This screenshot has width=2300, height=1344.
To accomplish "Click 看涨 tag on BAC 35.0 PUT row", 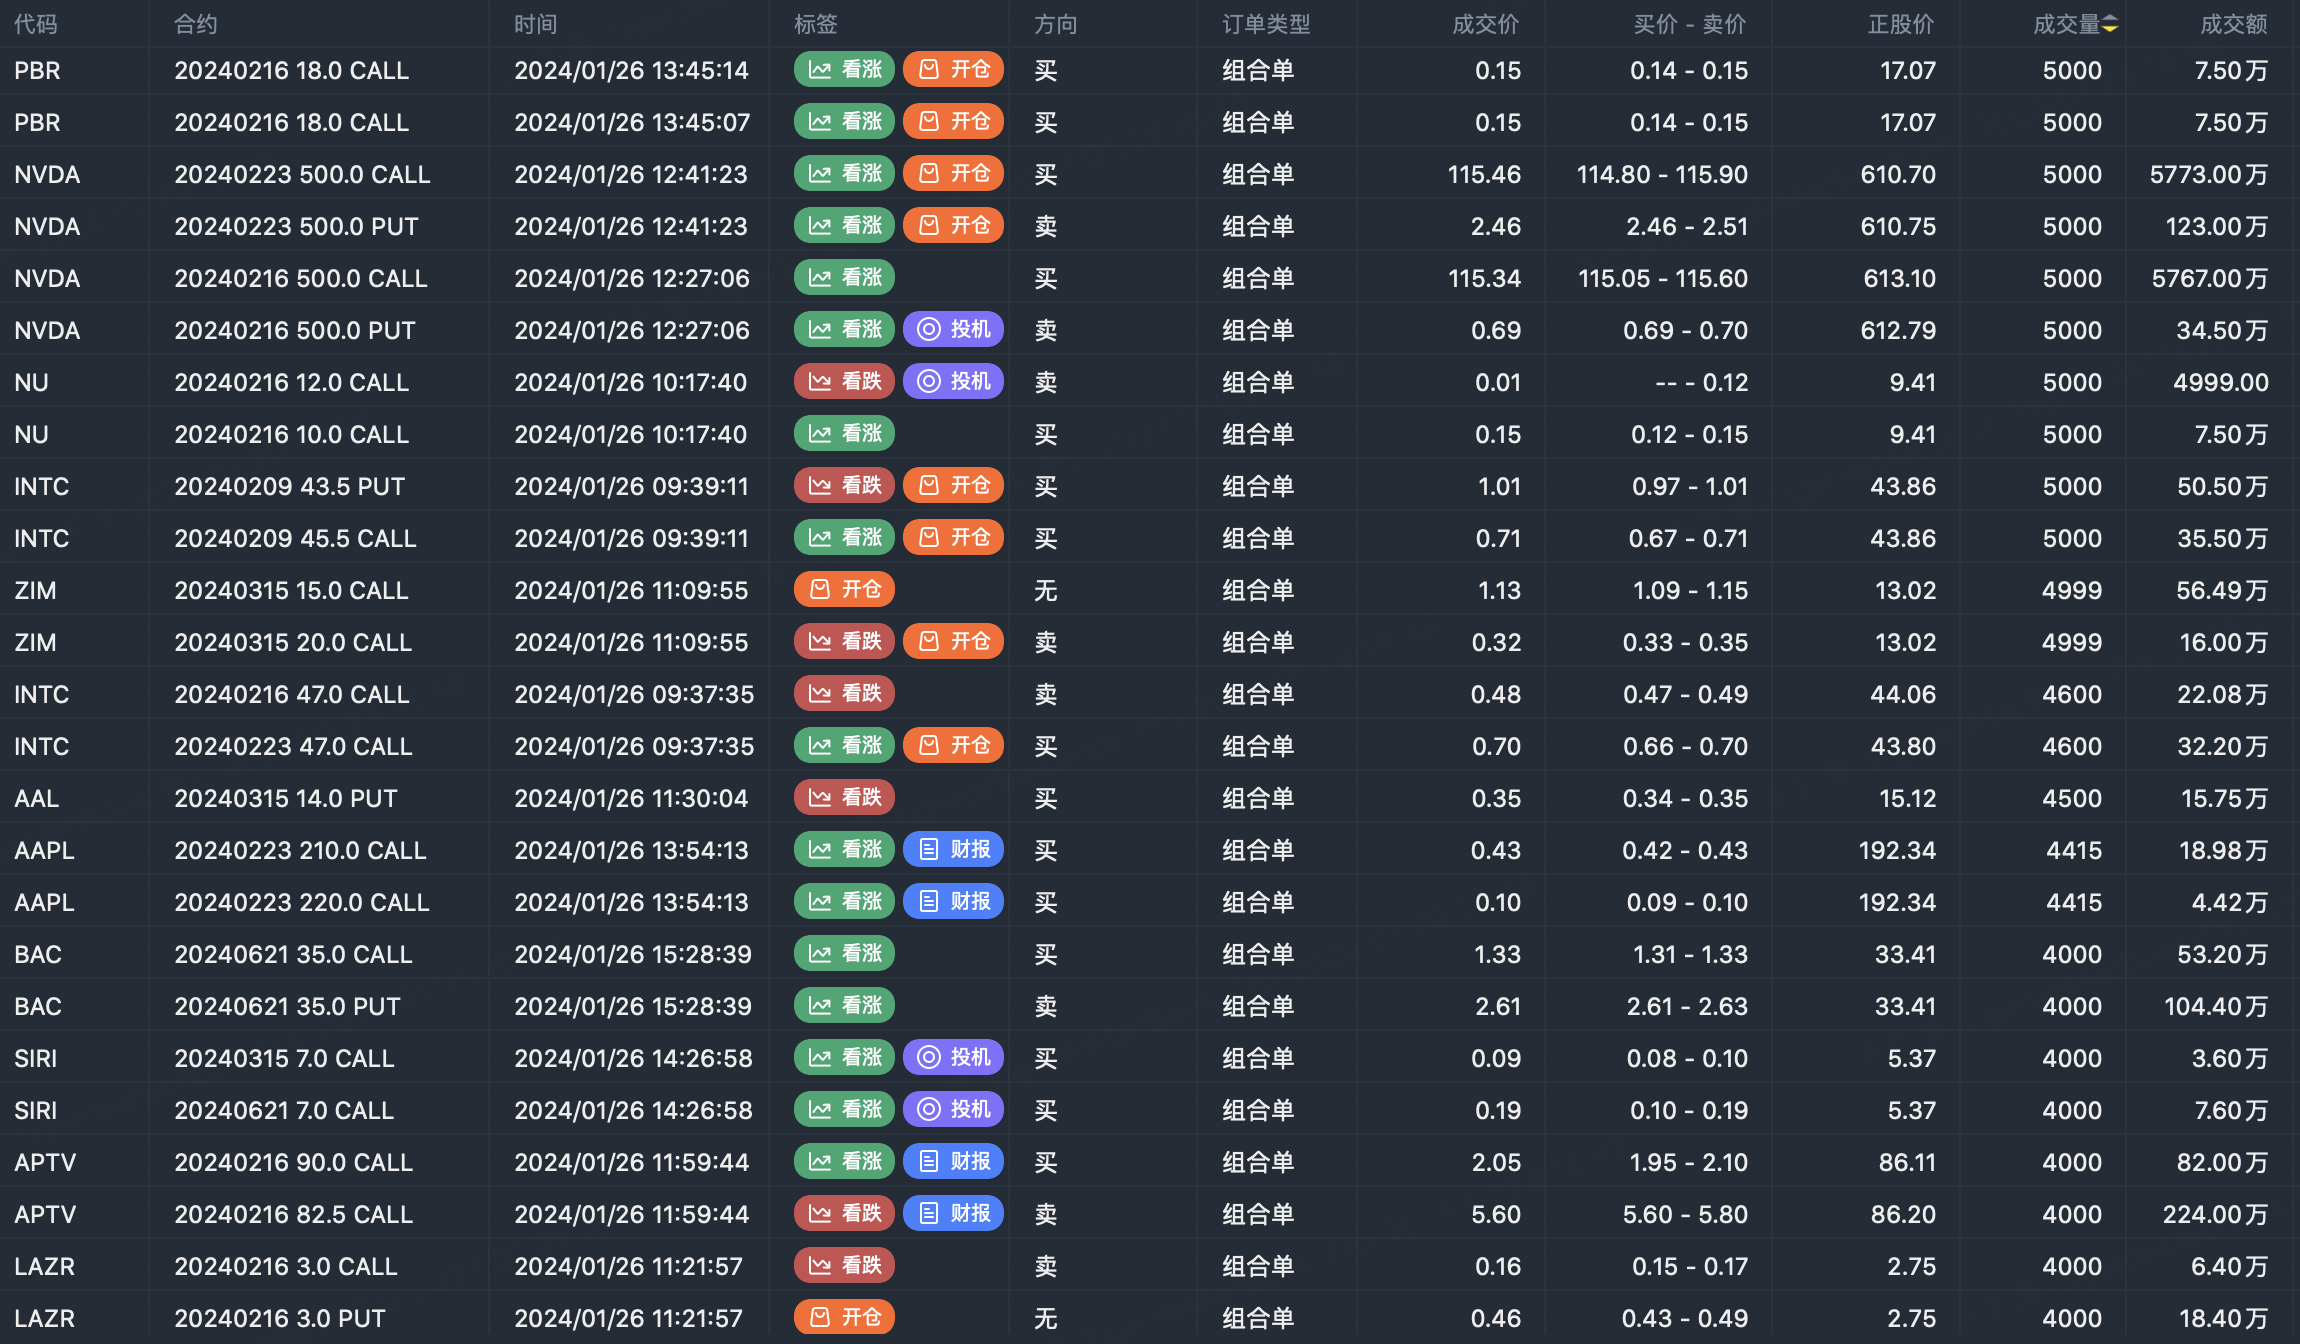I will coord(844,1006).
